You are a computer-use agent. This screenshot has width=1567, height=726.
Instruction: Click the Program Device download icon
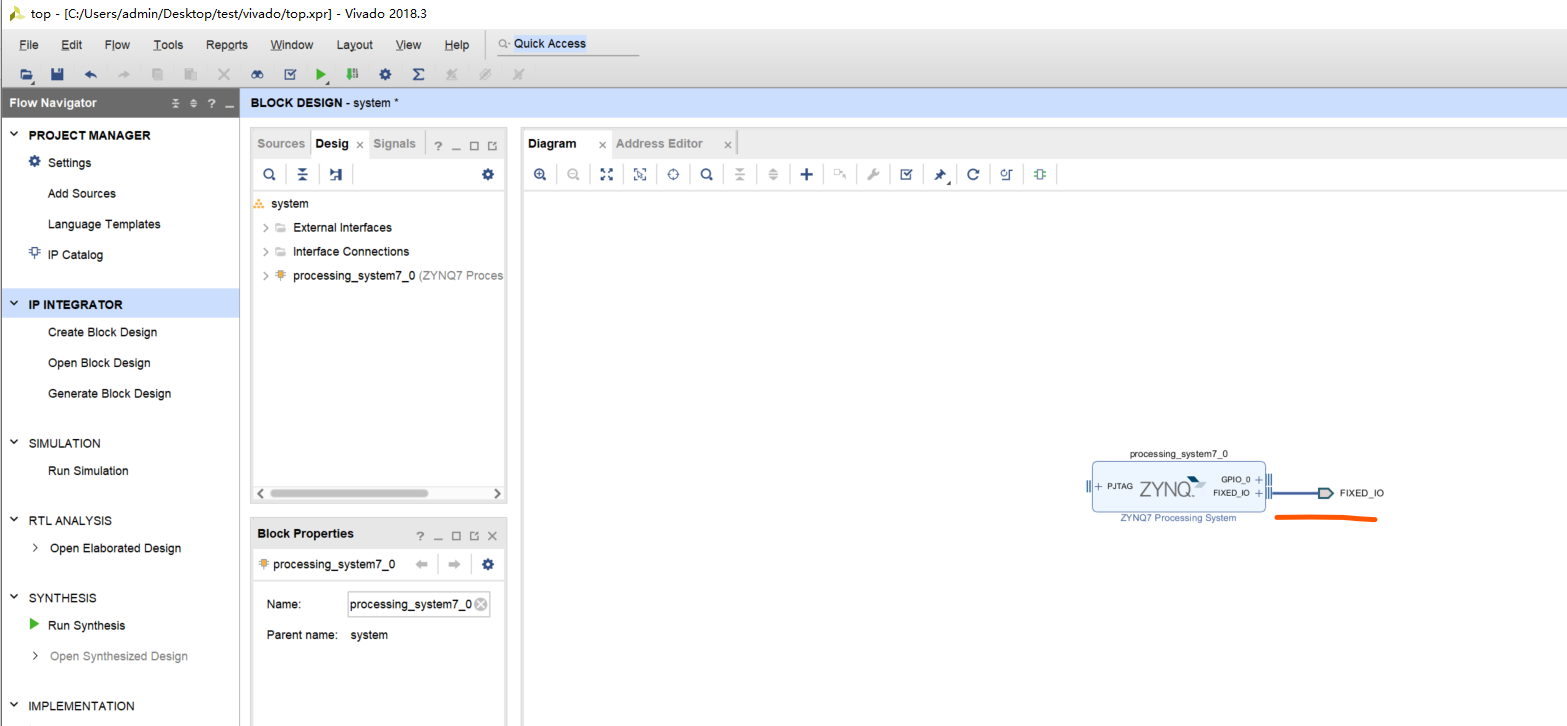click(x=352, y=74)
